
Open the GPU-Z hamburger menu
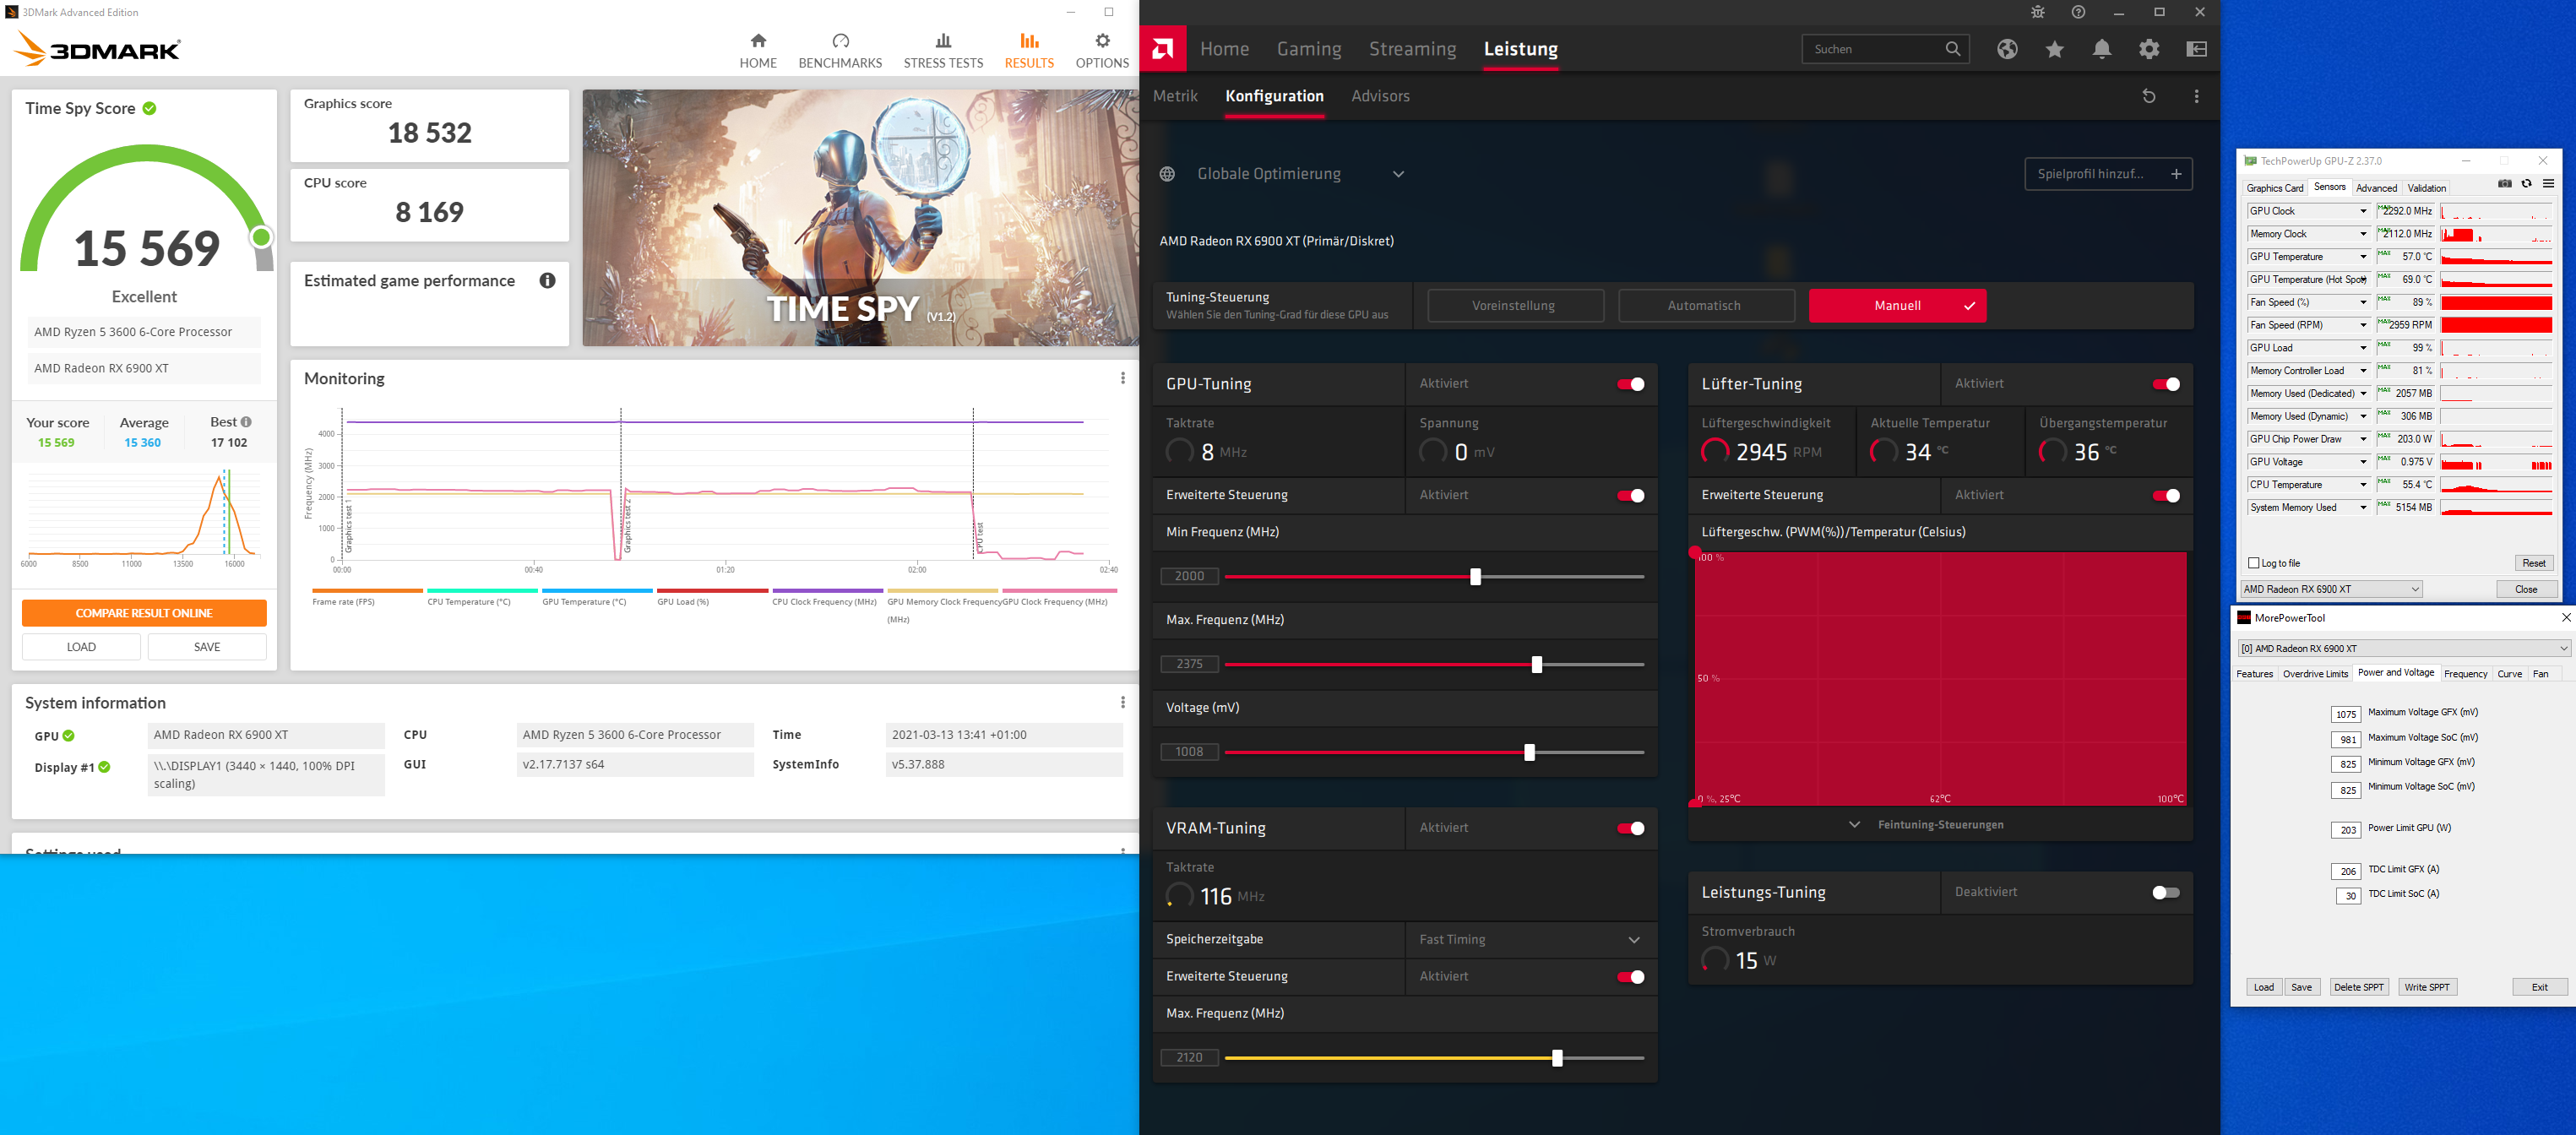pos(2548,184)
